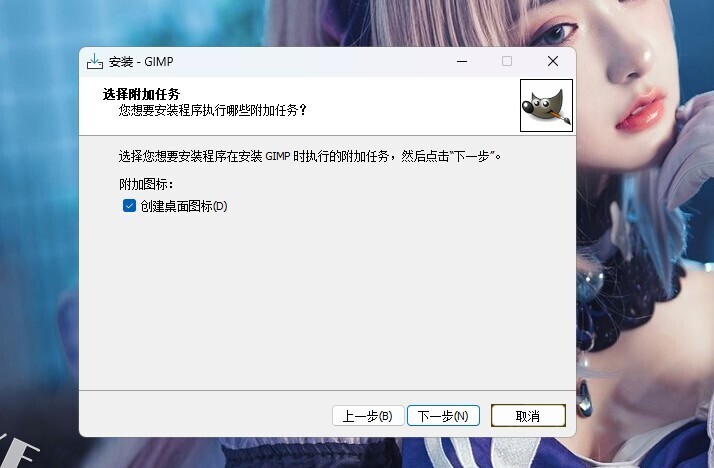
Task: Click the Wilber GIMP mascot logo
Action: [x=546, y=106]
